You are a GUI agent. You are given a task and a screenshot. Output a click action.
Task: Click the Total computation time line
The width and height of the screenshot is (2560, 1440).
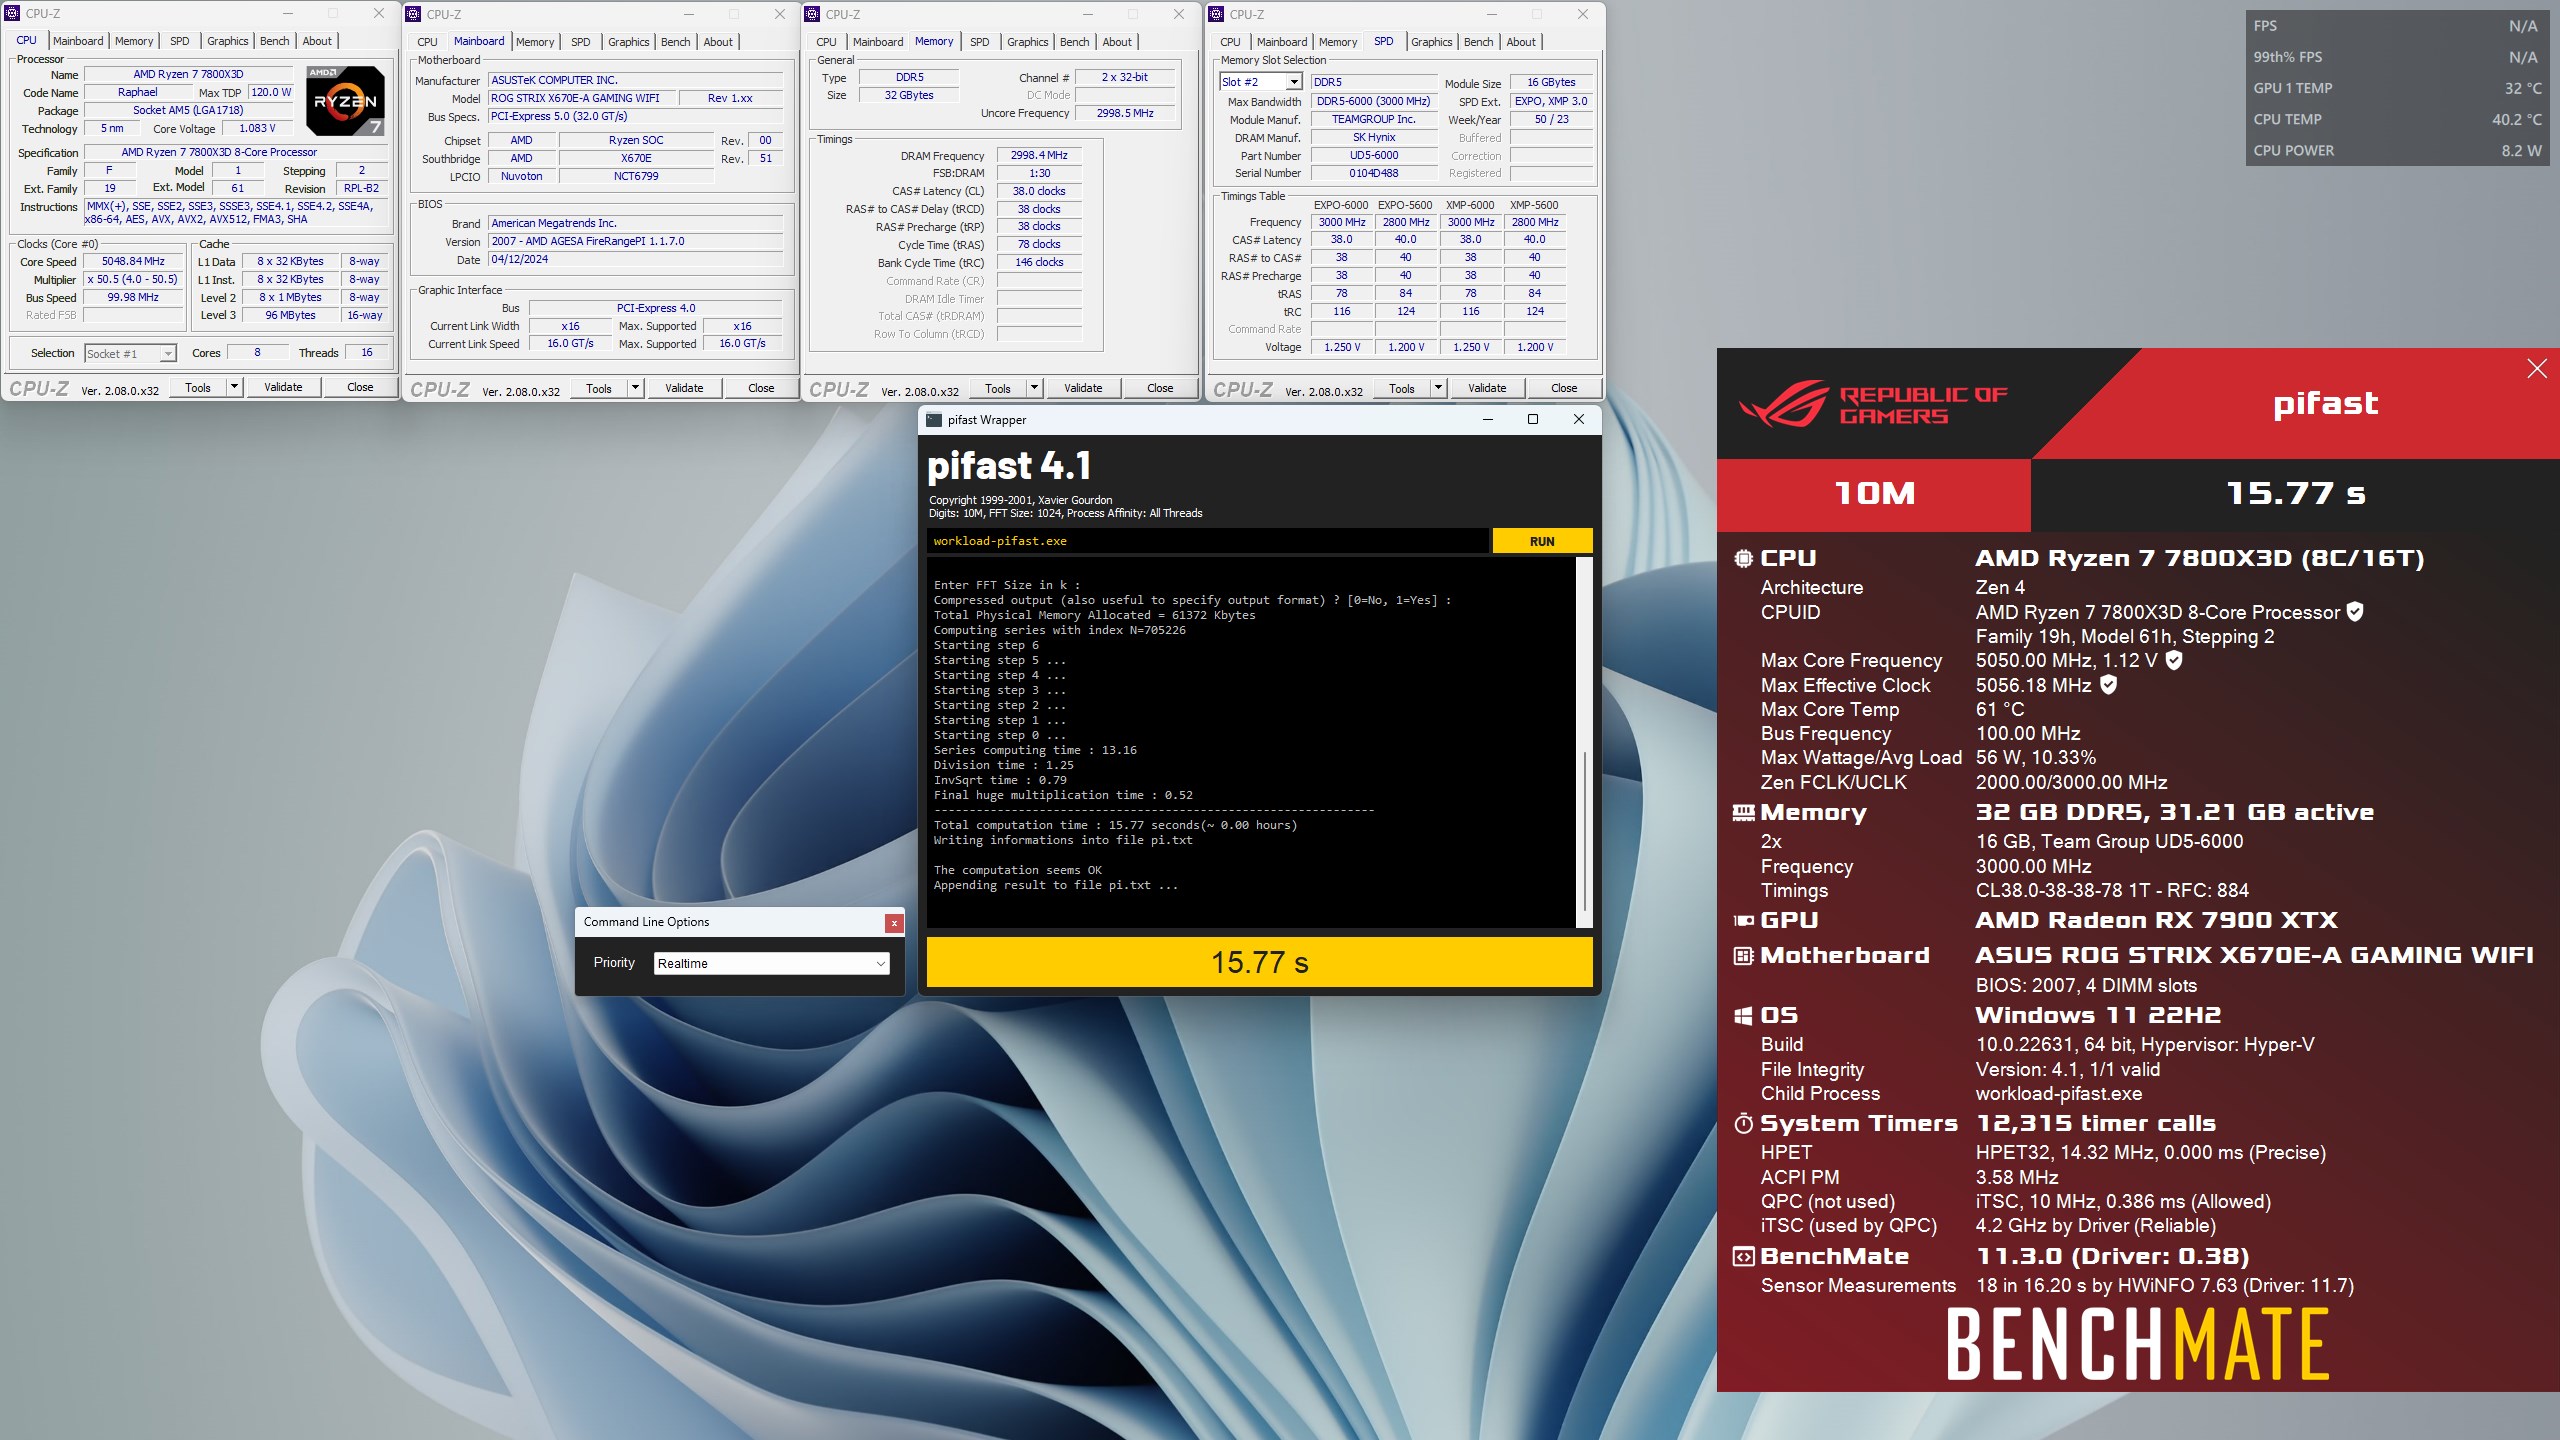point(1115,825)
